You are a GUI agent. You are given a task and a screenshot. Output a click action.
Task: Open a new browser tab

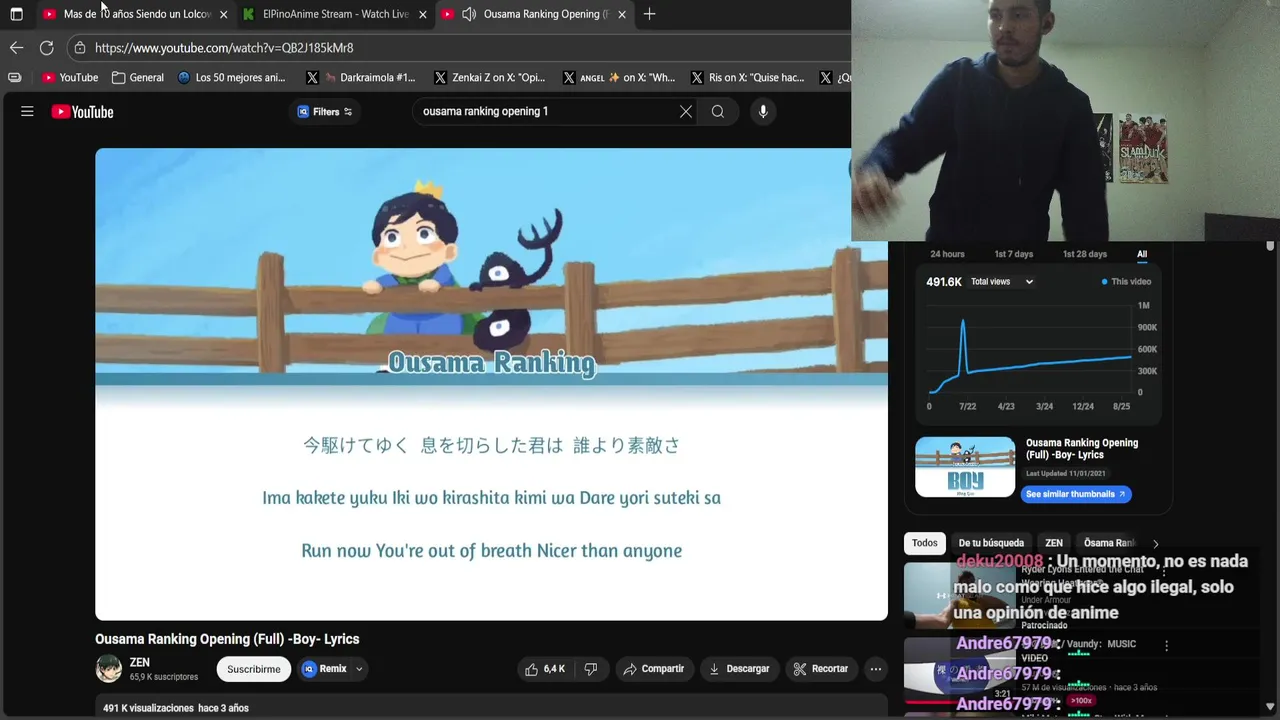tap(650, 14)
